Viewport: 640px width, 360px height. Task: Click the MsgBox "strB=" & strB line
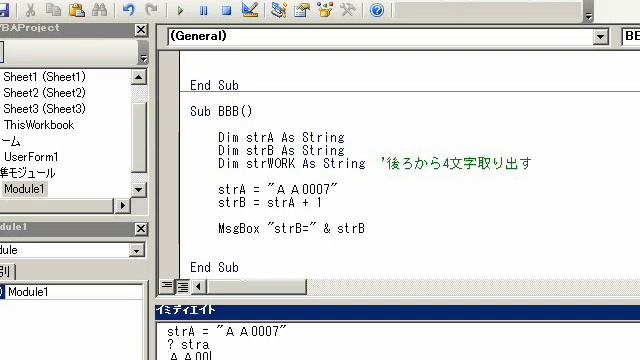click(x=291, y=229)
